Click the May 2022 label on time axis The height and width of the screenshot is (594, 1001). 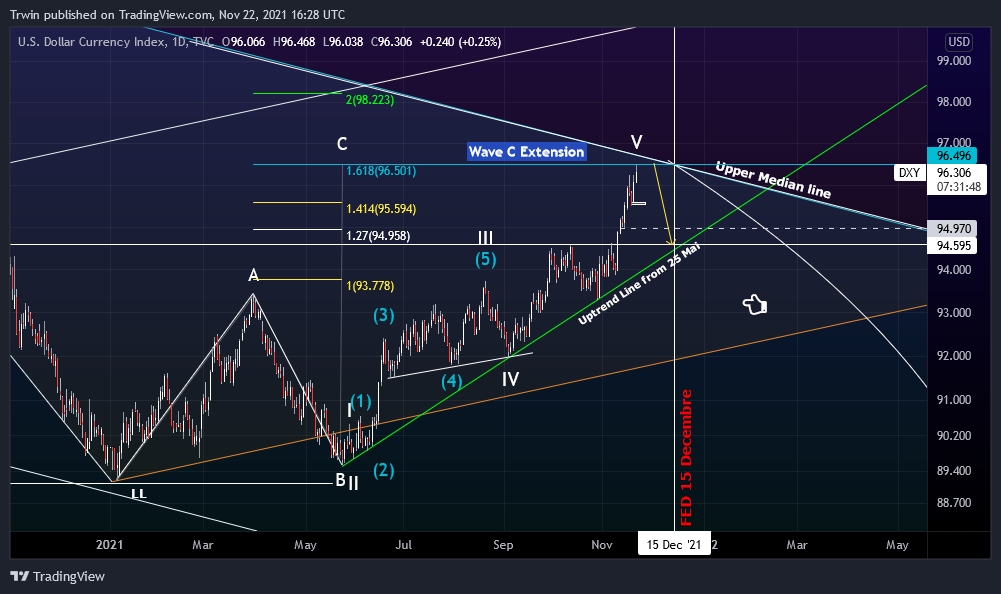[x=897, y=545]
